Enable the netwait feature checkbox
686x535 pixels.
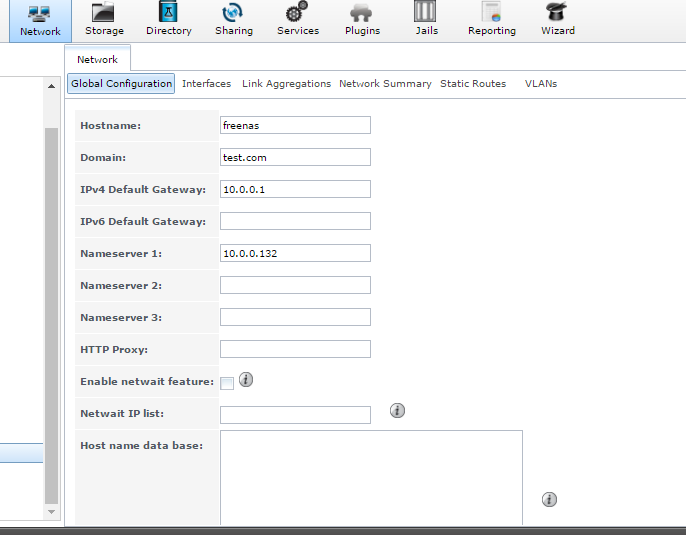click(227, 383)
